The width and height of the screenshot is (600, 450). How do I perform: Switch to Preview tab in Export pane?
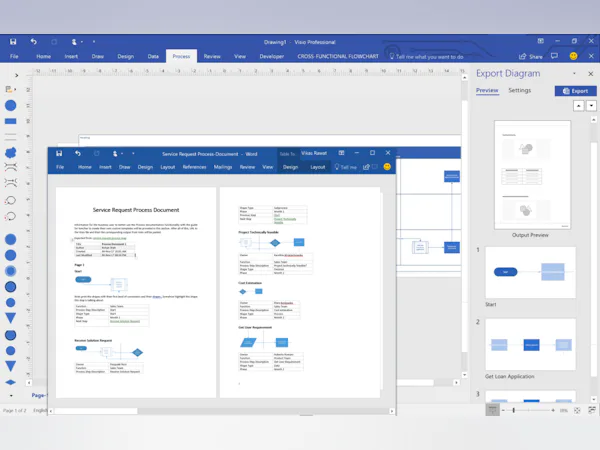tap(487, 90)
